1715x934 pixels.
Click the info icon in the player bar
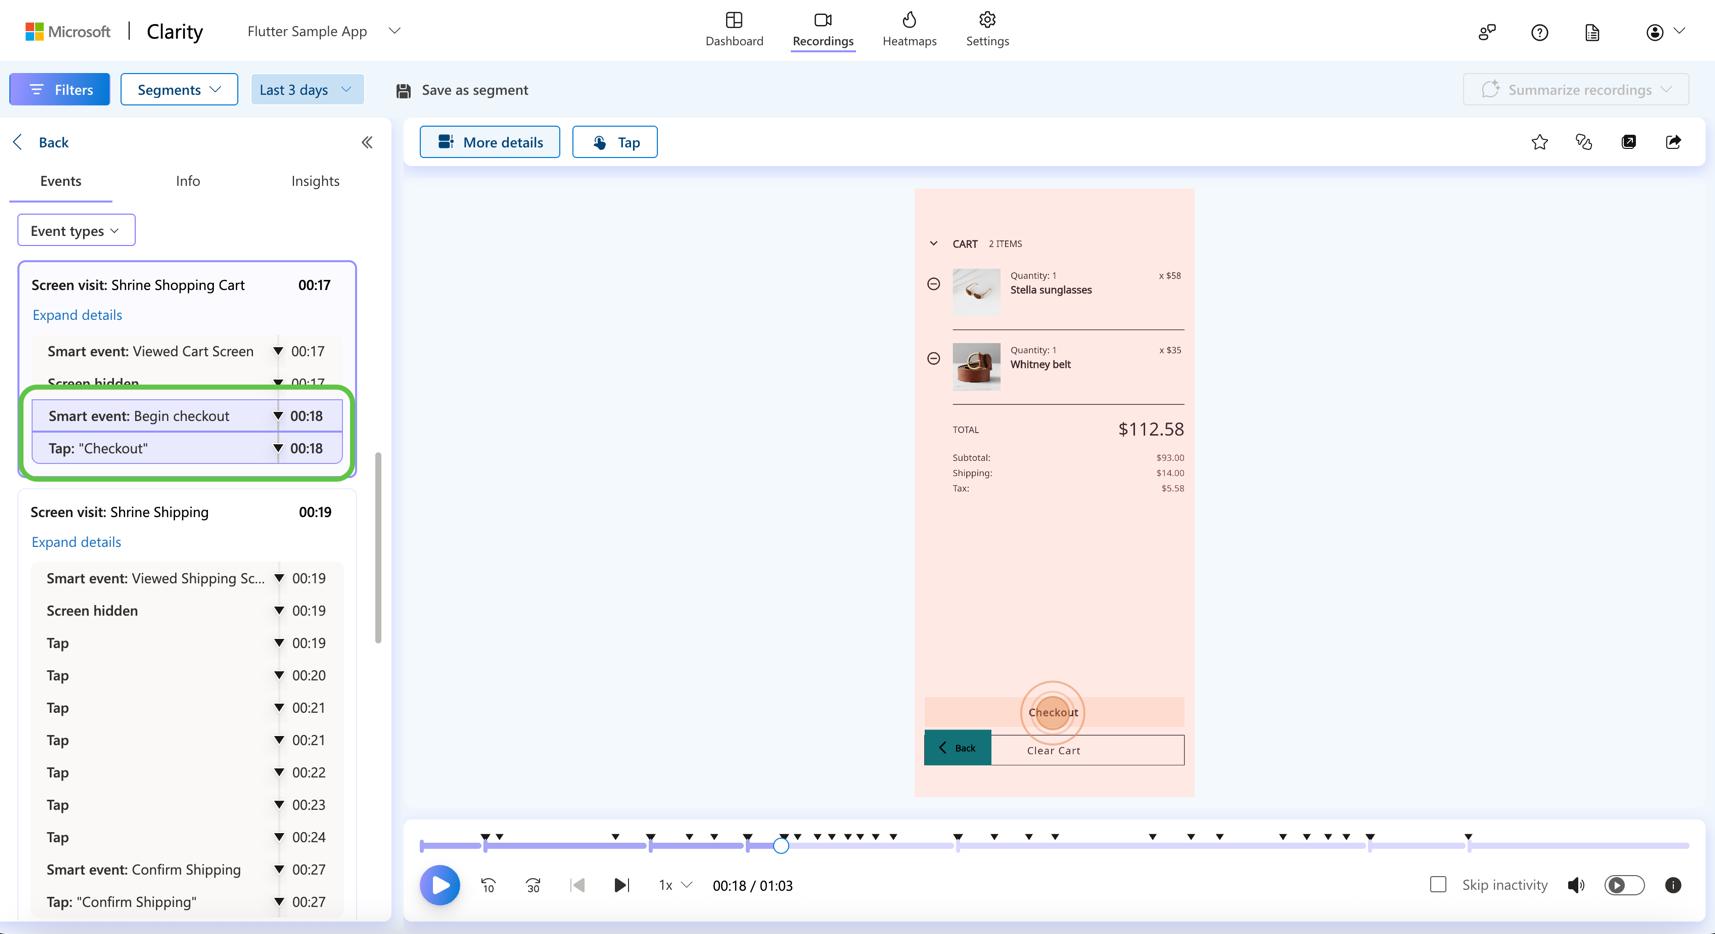click(1673, 885)
